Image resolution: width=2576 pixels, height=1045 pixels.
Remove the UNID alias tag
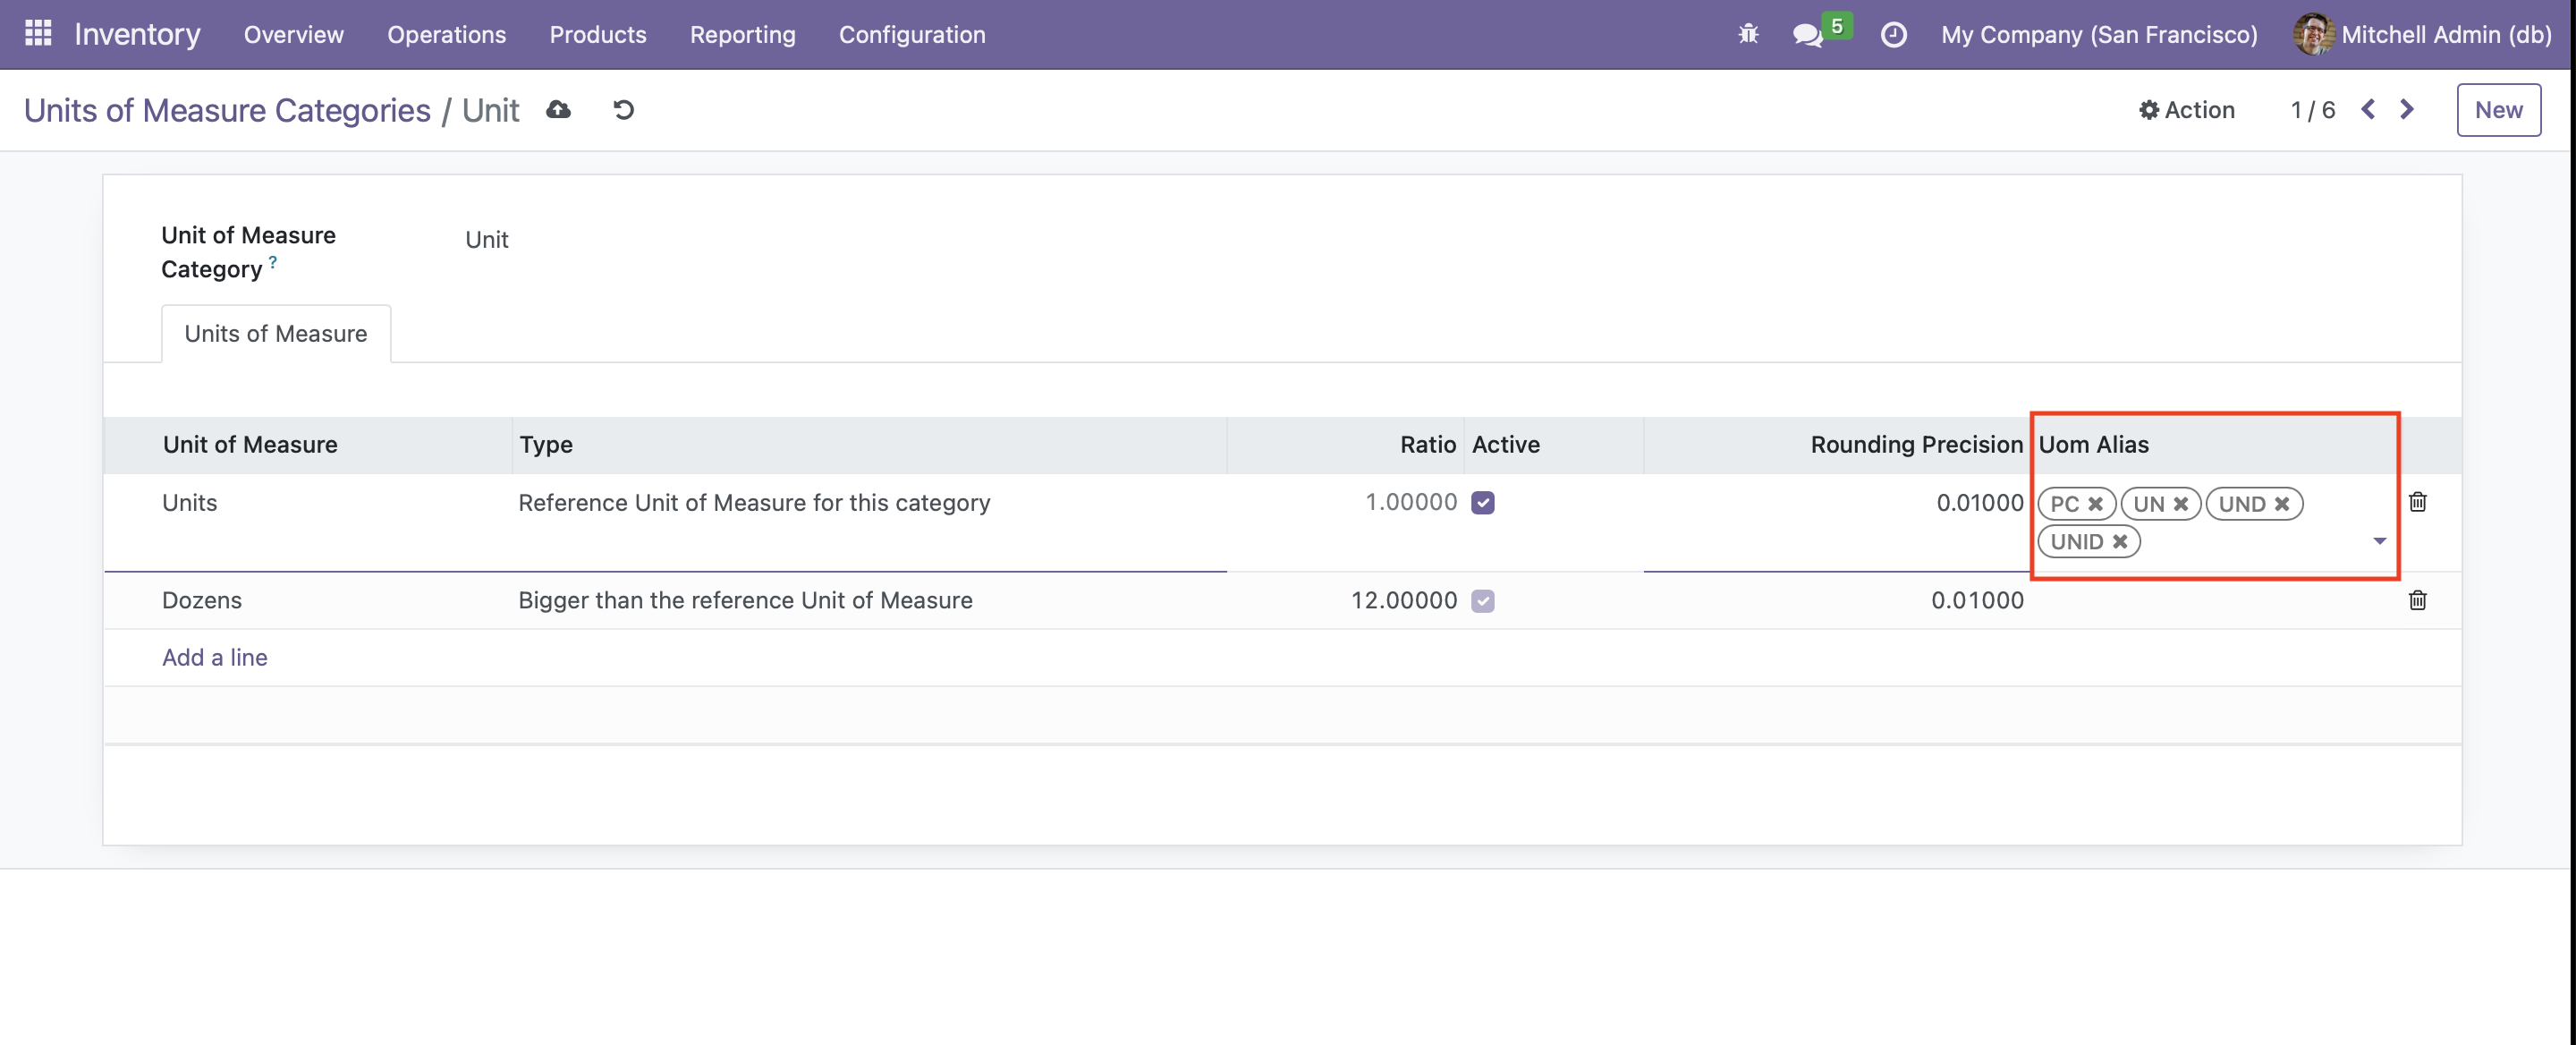tap(2119, 542)
